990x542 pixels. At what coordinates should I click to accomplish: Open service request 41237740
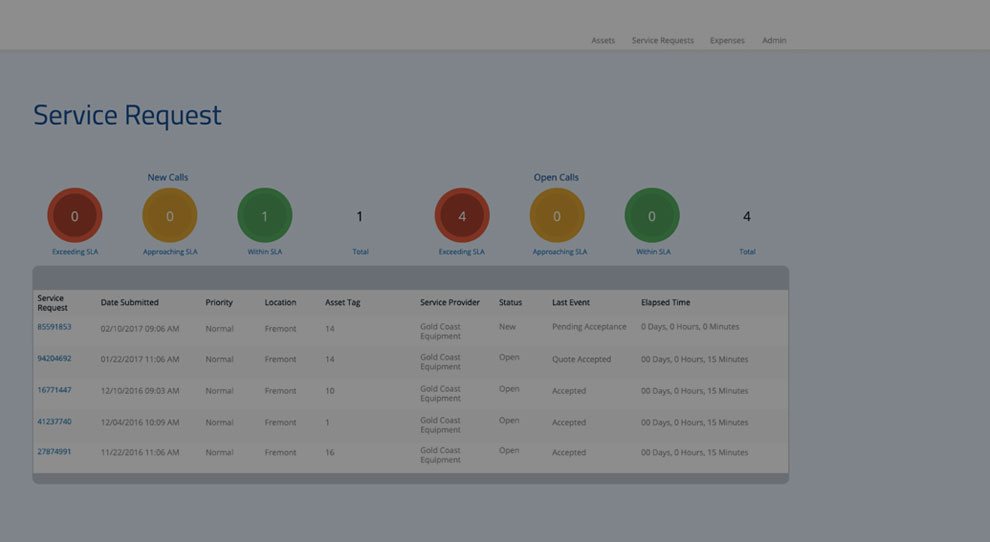point(54,422)
